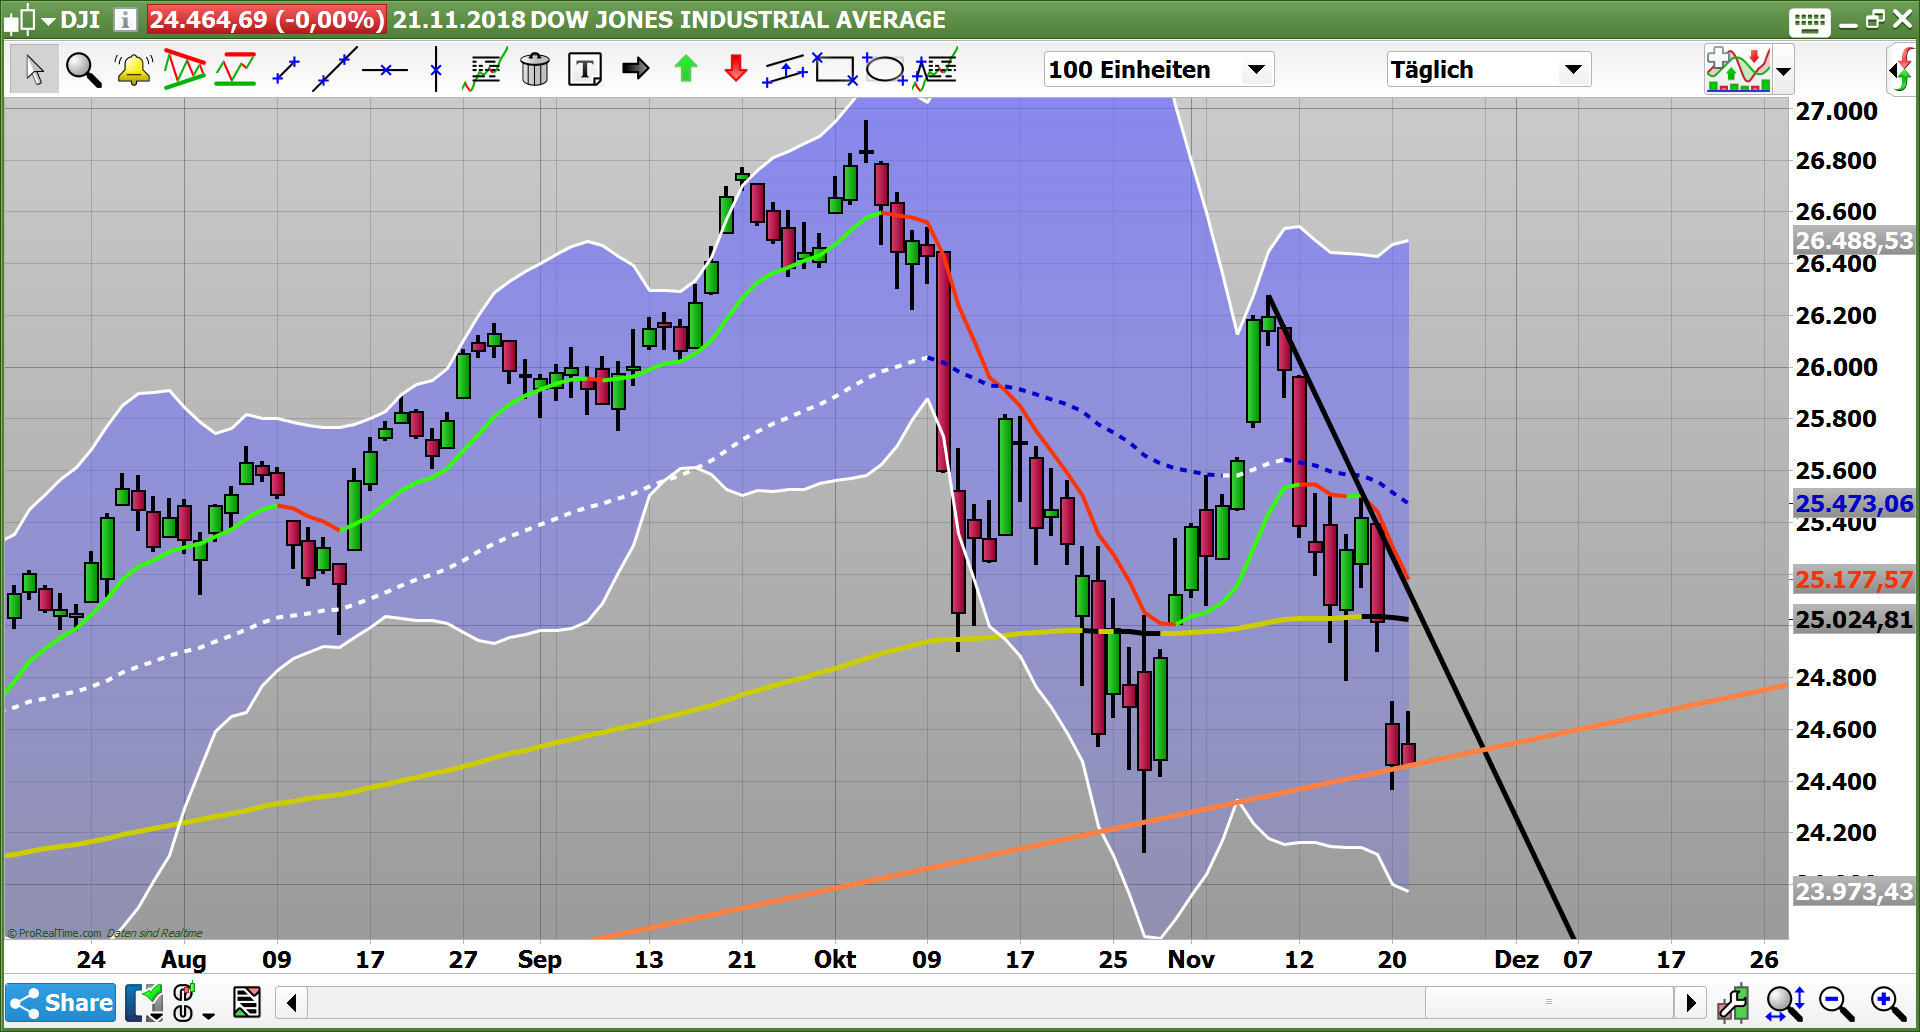
Task: Open the on-screen keyboard shortcut icon
Action: (1810, 21)
